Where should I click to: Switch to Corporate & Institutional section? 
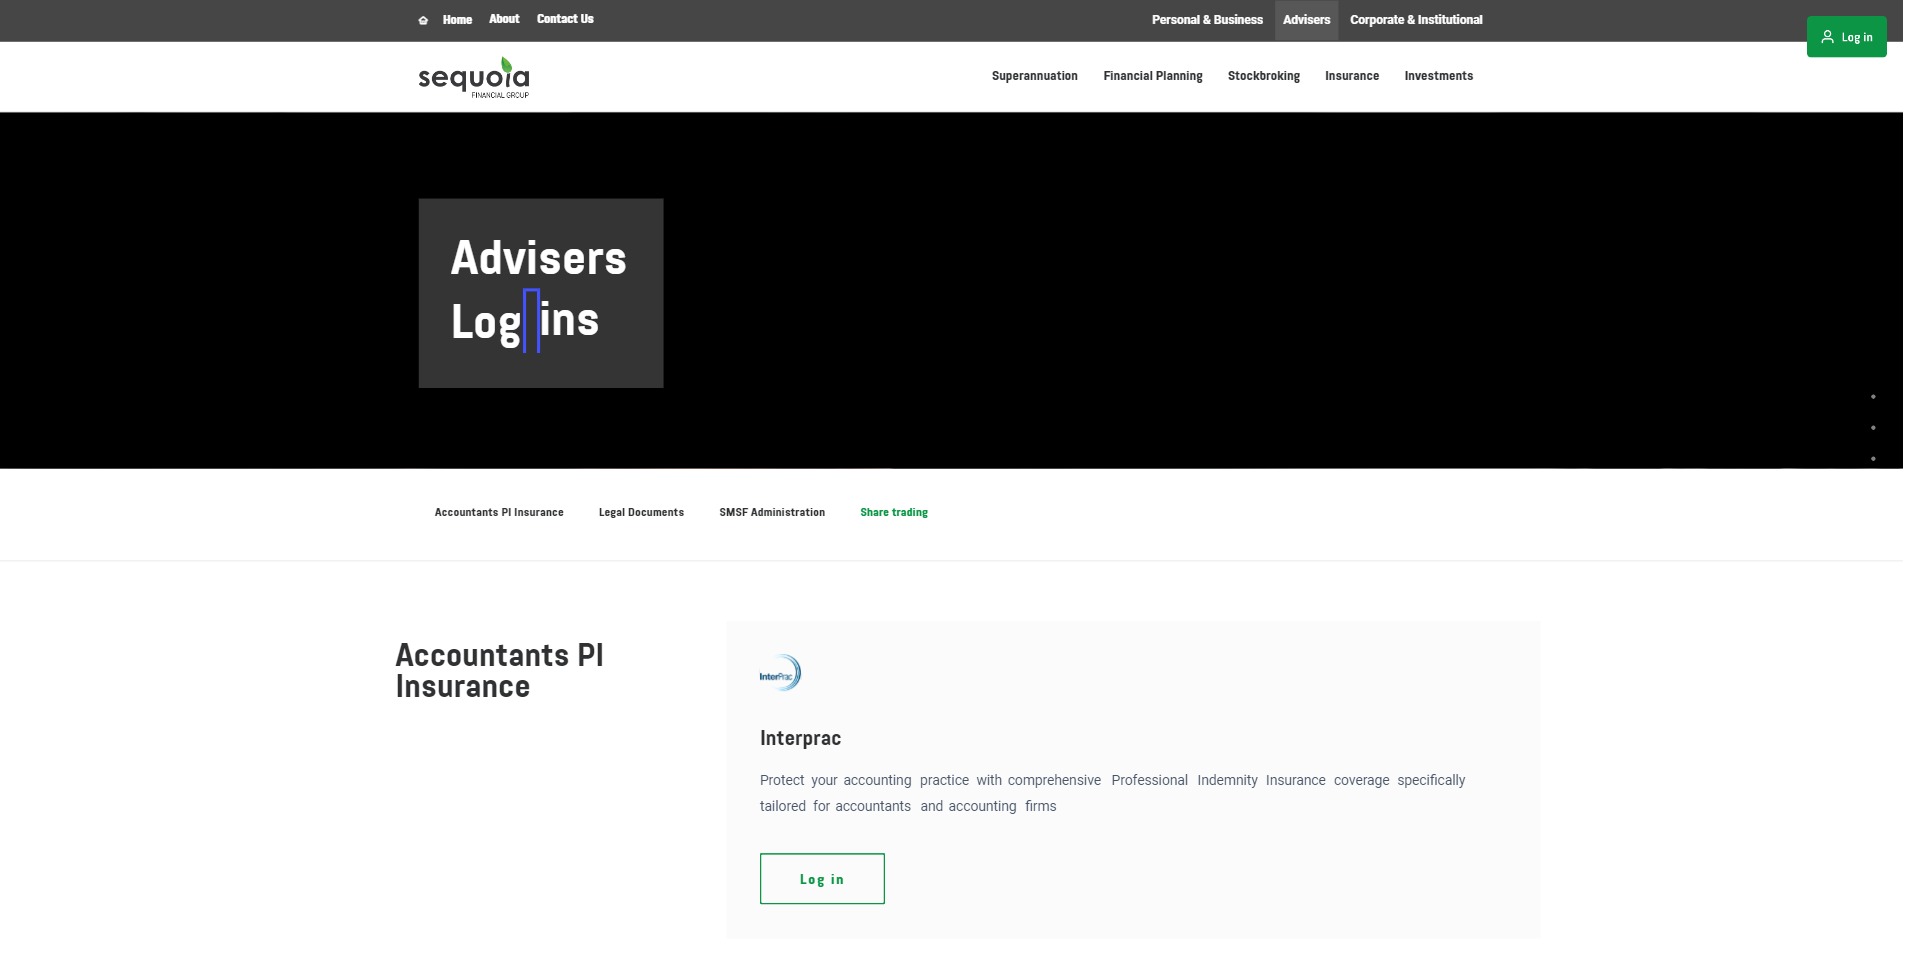1416,20
